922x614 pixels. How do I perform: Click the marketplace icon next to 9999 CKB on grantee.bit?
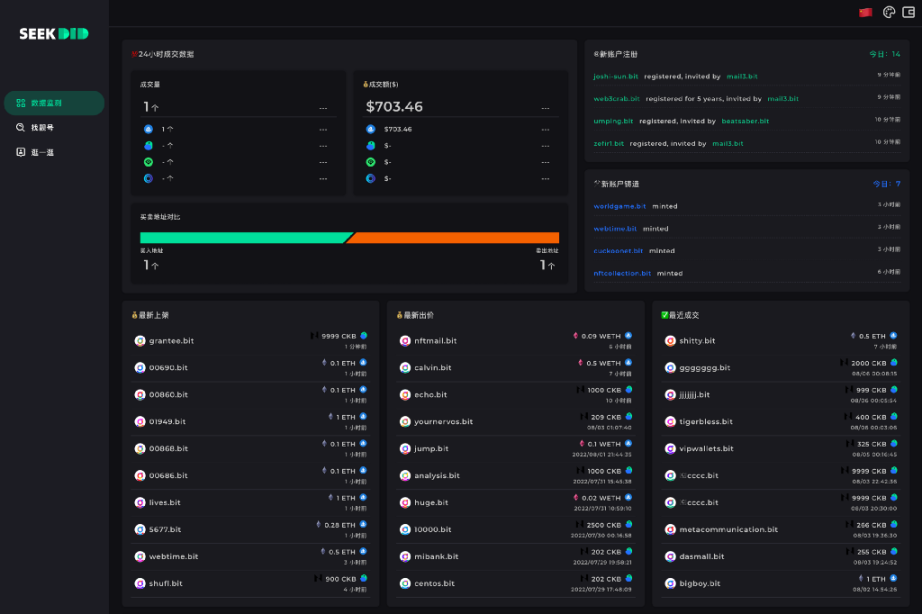pos(363,336)
